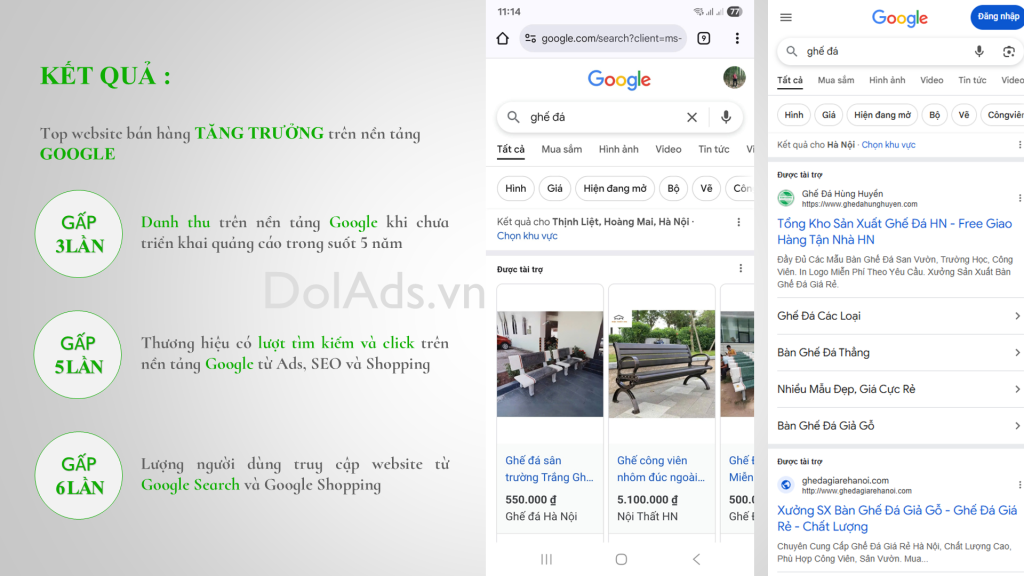Viewport: 1024px width, 576px height.
Task: Click Ghế Đá Hùng Huyền site favicon
Action: click(786, 198)
